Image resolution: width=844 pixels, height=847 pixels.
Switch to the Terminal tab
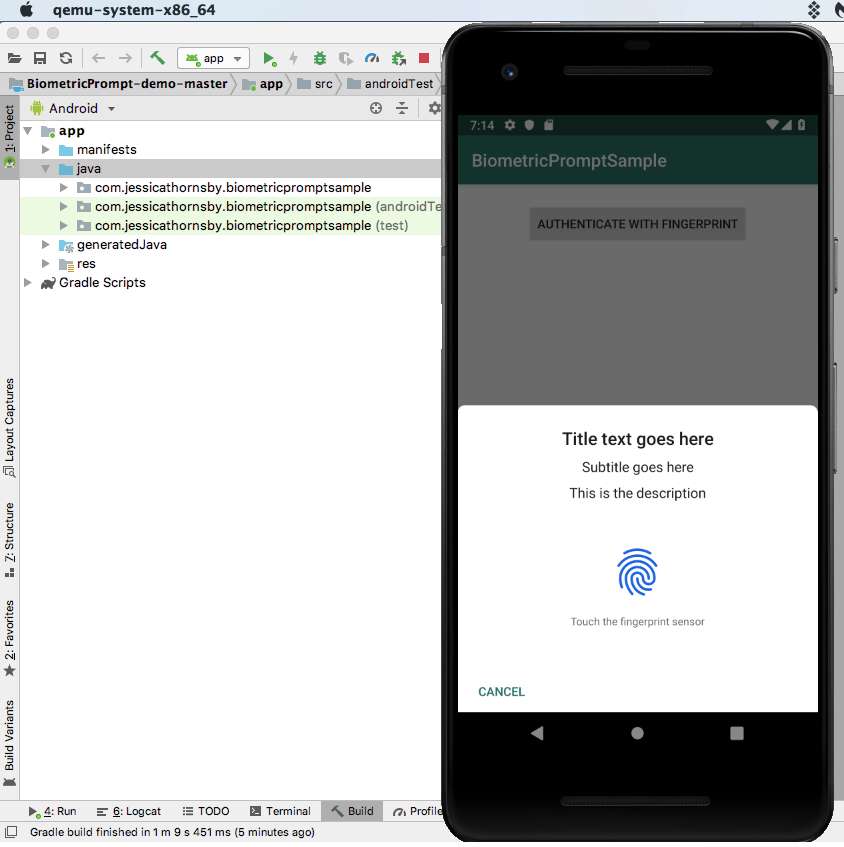coord(280,811)
